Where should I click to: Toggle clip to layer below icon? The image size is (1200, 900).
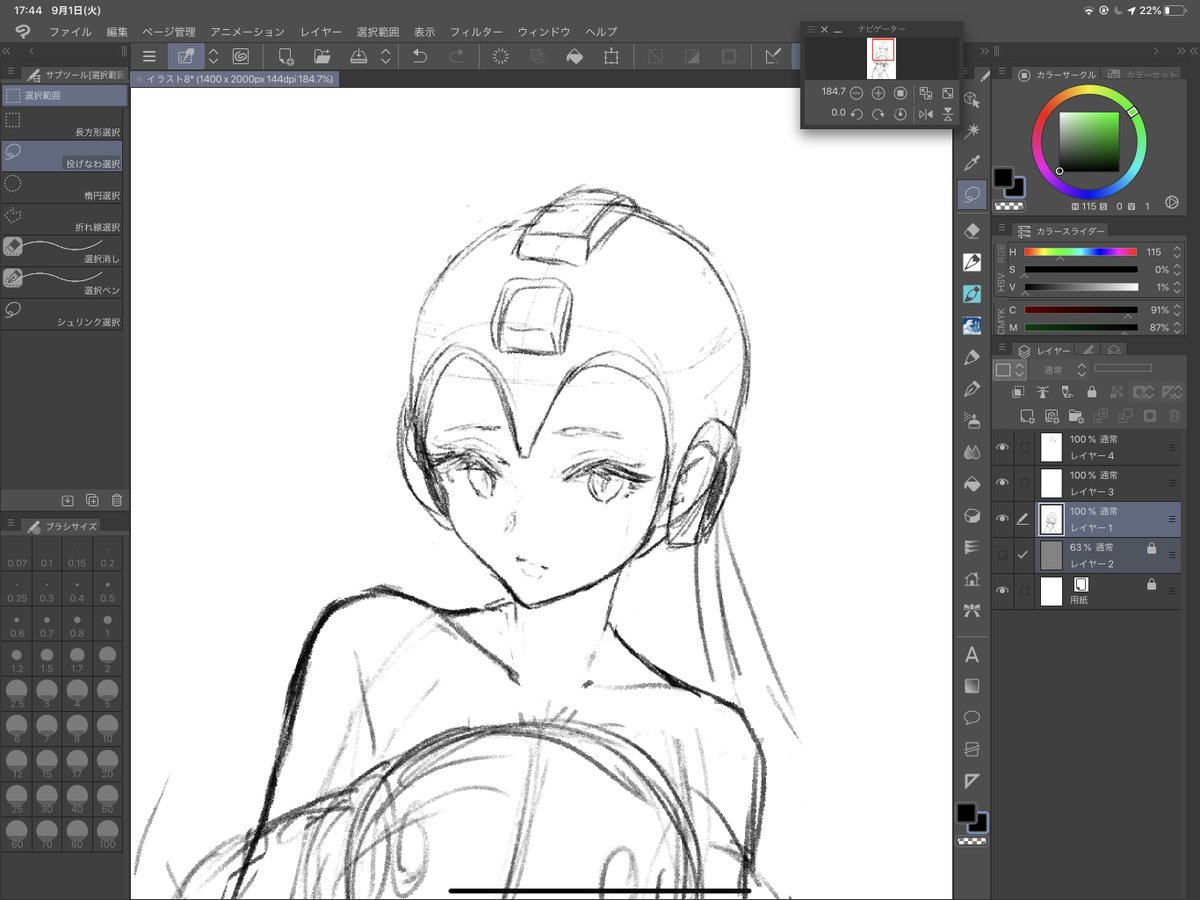point(1019,392)
